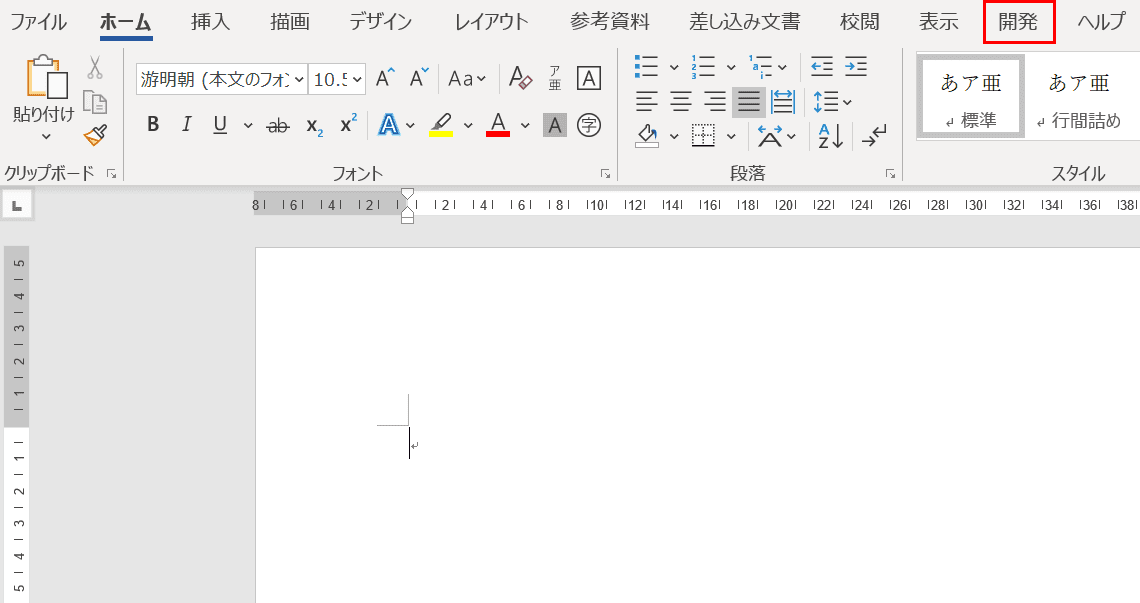Toggle Bold formatting
The image size is (1140, 603).
point(153,124)
